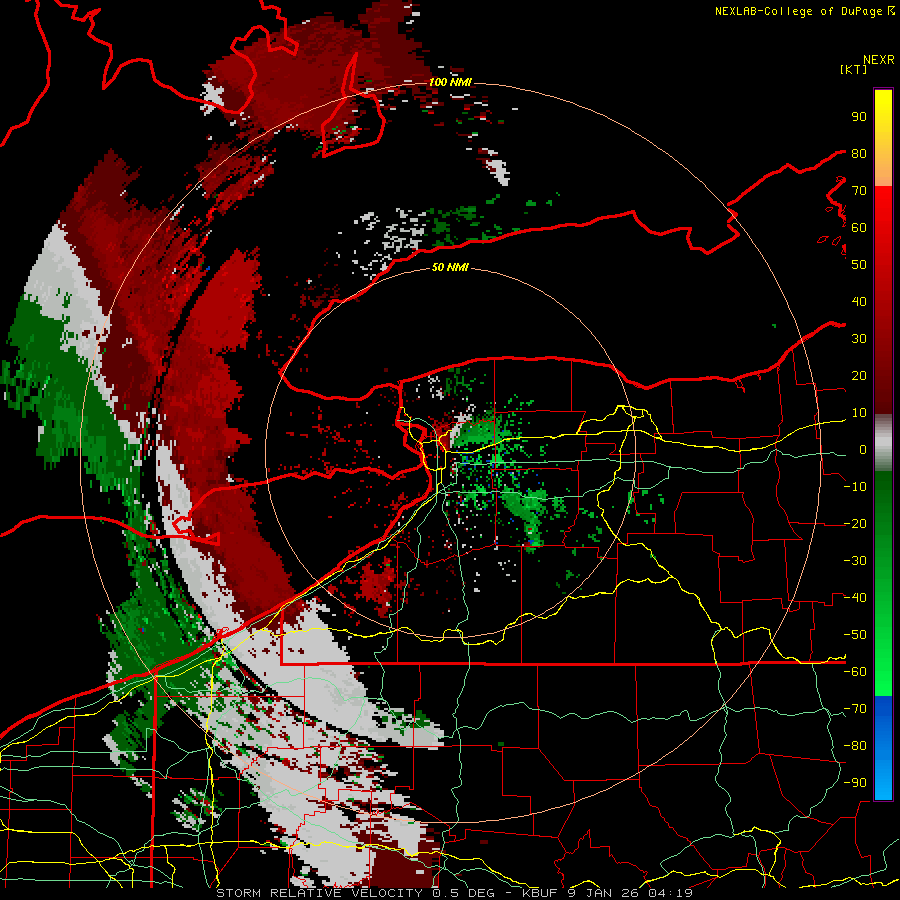This screenshot has width=900, height=900.
Task: Click the -30 value on the velocity scale
Action: (x=855, y=561)
